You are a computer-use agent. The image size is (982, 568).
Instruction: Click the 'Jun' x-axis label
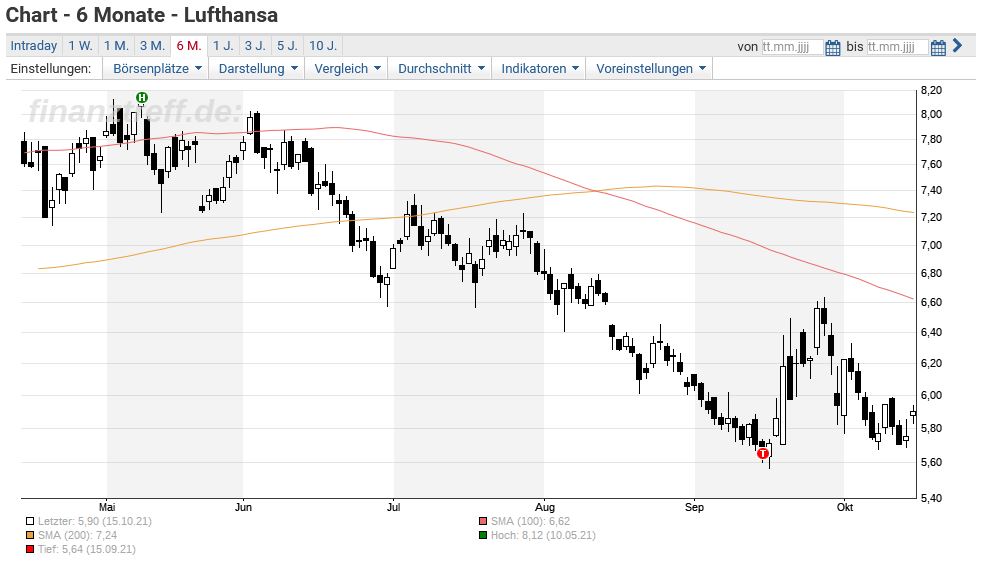(243, 507)
